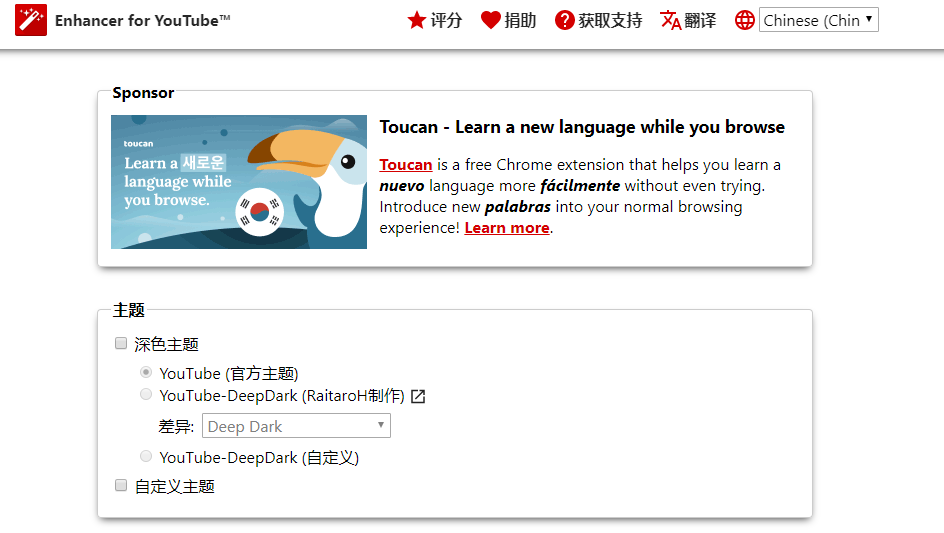Click the question mark icon for 获取支持
The height and width of the screenshot is (533, 944).
[565, 20]
